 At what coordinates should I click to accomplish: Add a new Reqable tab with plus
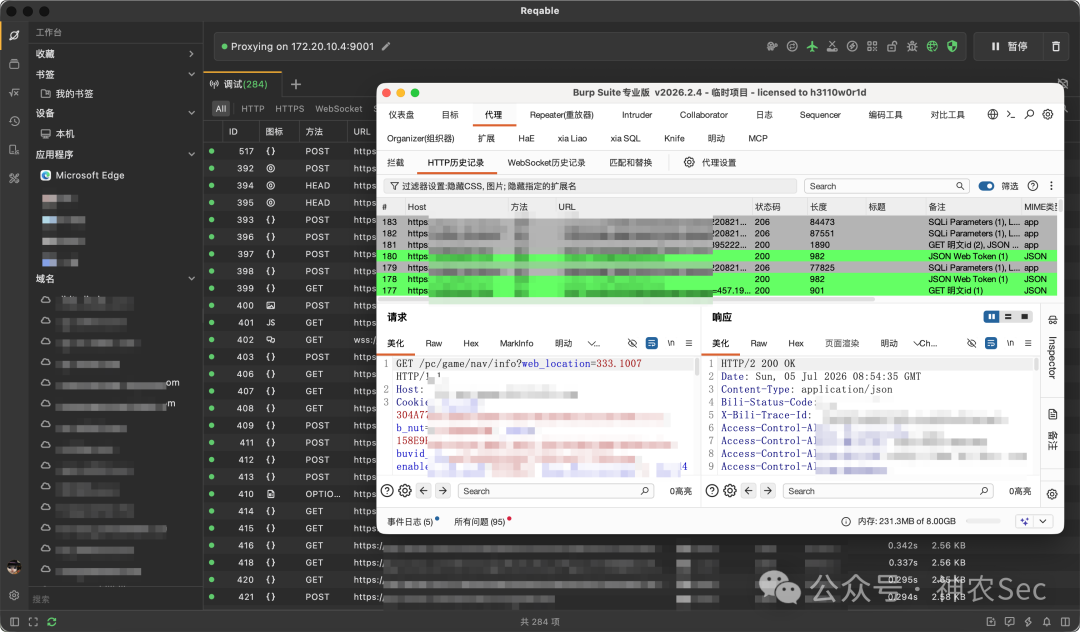[296, 84]
